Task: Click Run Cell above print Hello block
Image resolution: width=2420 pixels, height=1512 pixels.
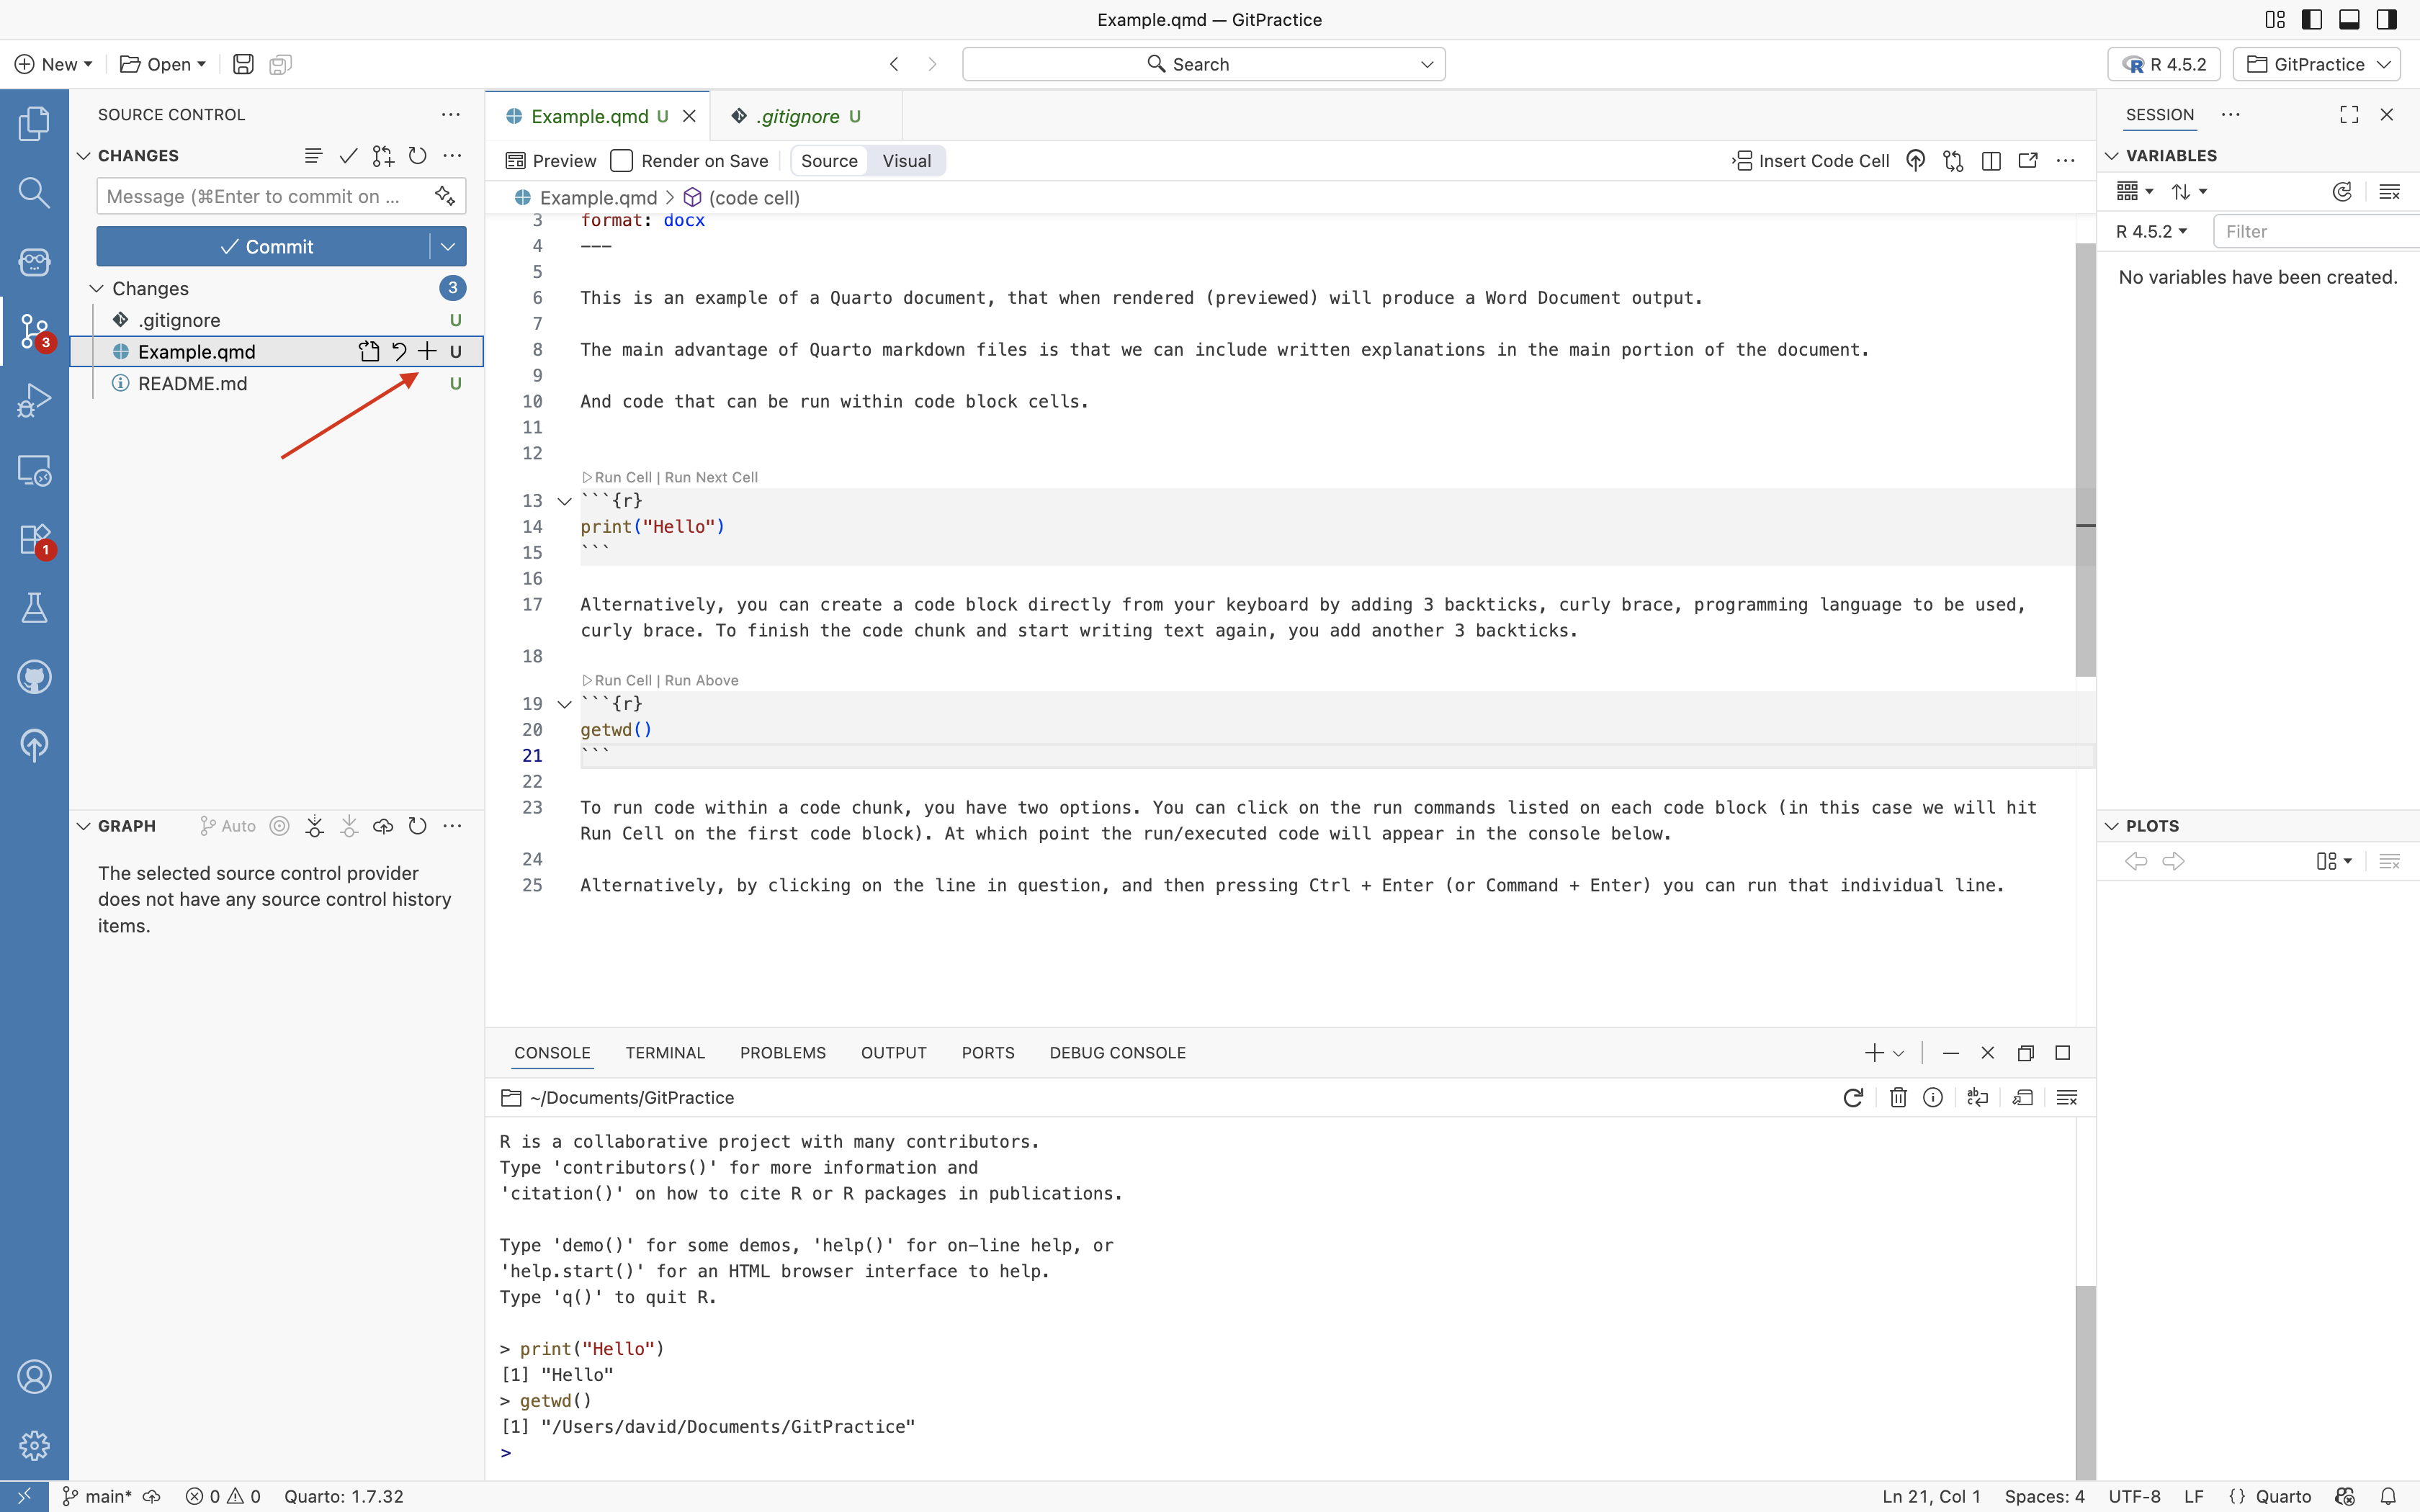Action: (x=622, y=478)
